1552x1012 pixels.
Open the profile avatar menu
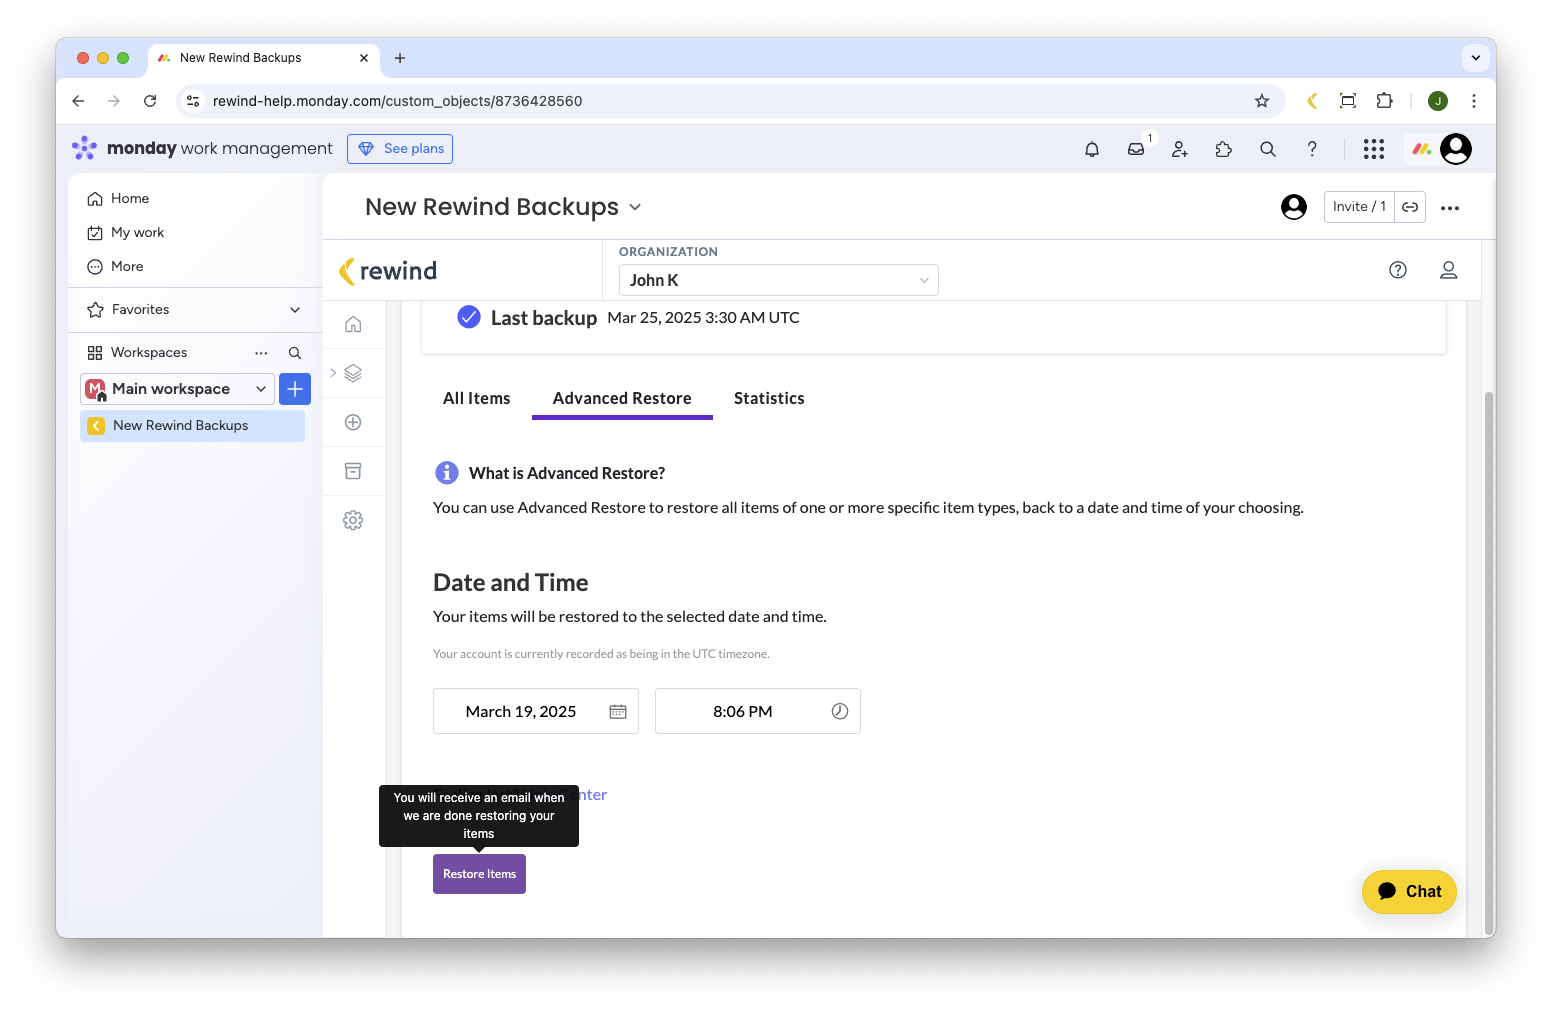coord(1456,149)
